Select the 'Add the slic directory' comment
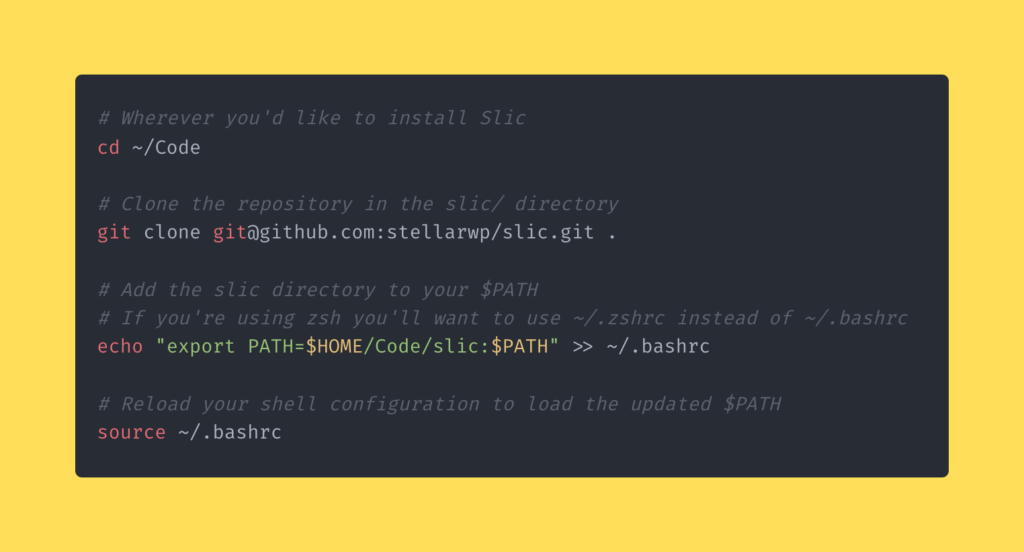This screenshot has width=1024, height=552. click(x=318, y=290)
